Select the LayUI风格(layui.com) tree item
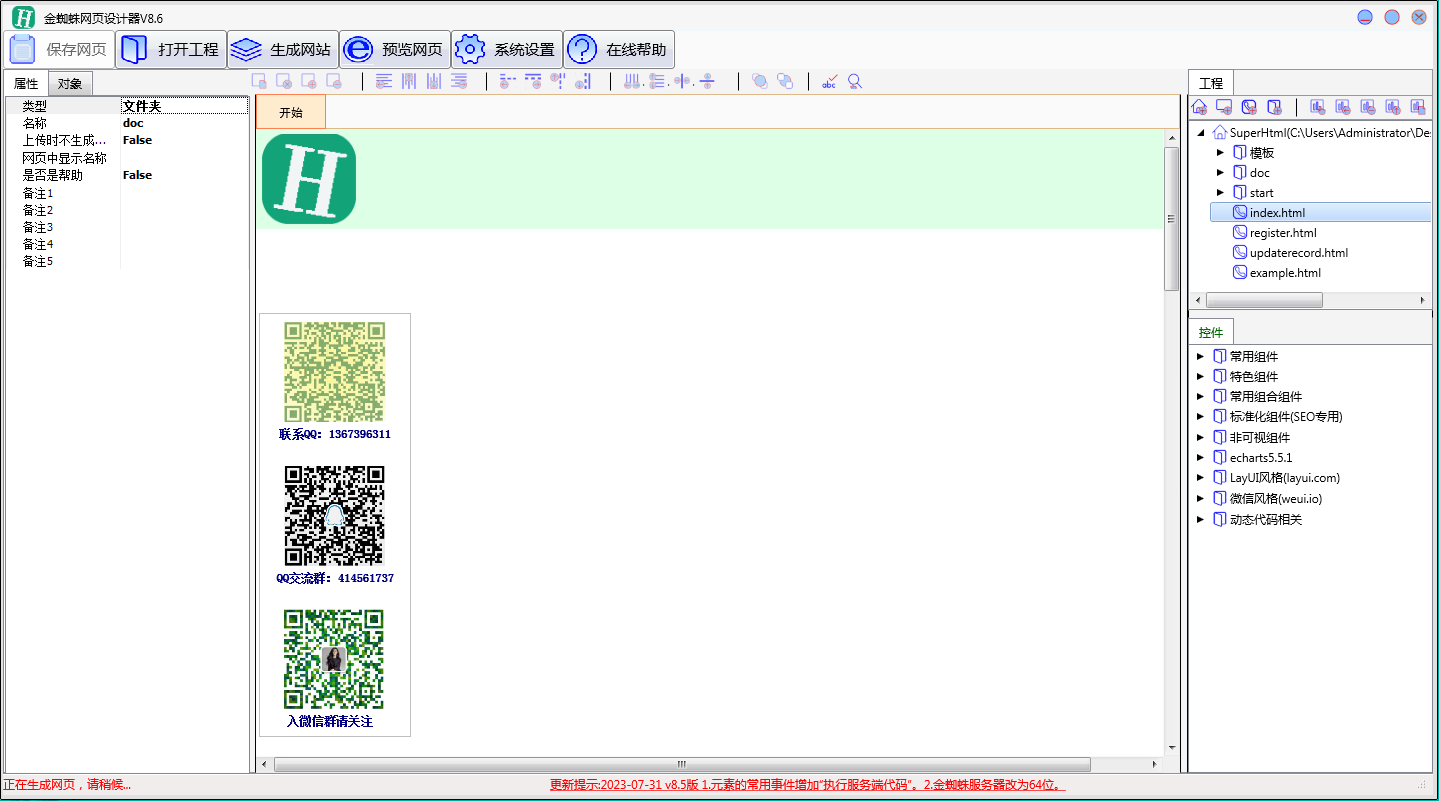1439x801 pixels. (x=1285, y=478)
